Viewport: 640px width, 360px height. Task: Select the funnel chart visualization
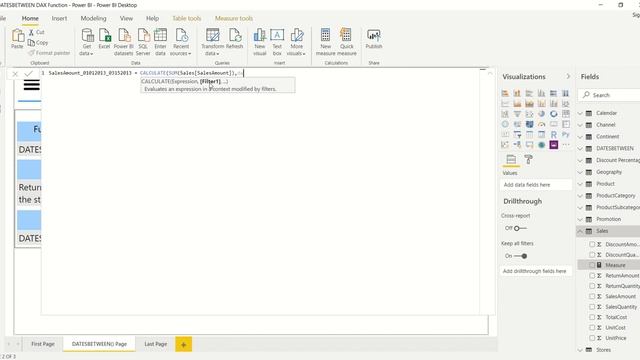(x=517, y=114)
